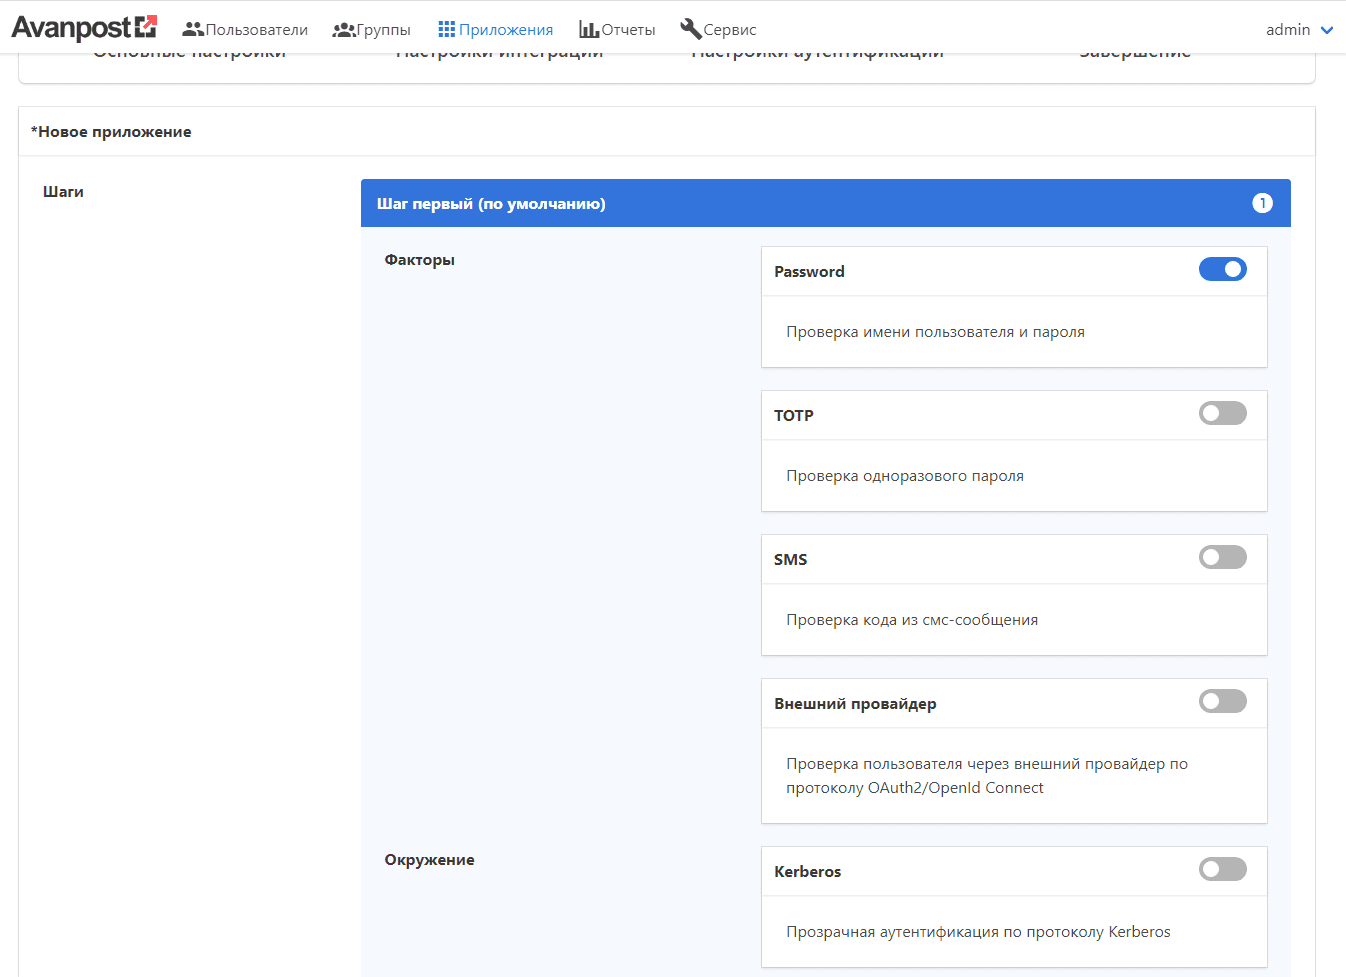Click the Avanpost logo
Viewport: 1346px width, 977px height.
[84, 28]
